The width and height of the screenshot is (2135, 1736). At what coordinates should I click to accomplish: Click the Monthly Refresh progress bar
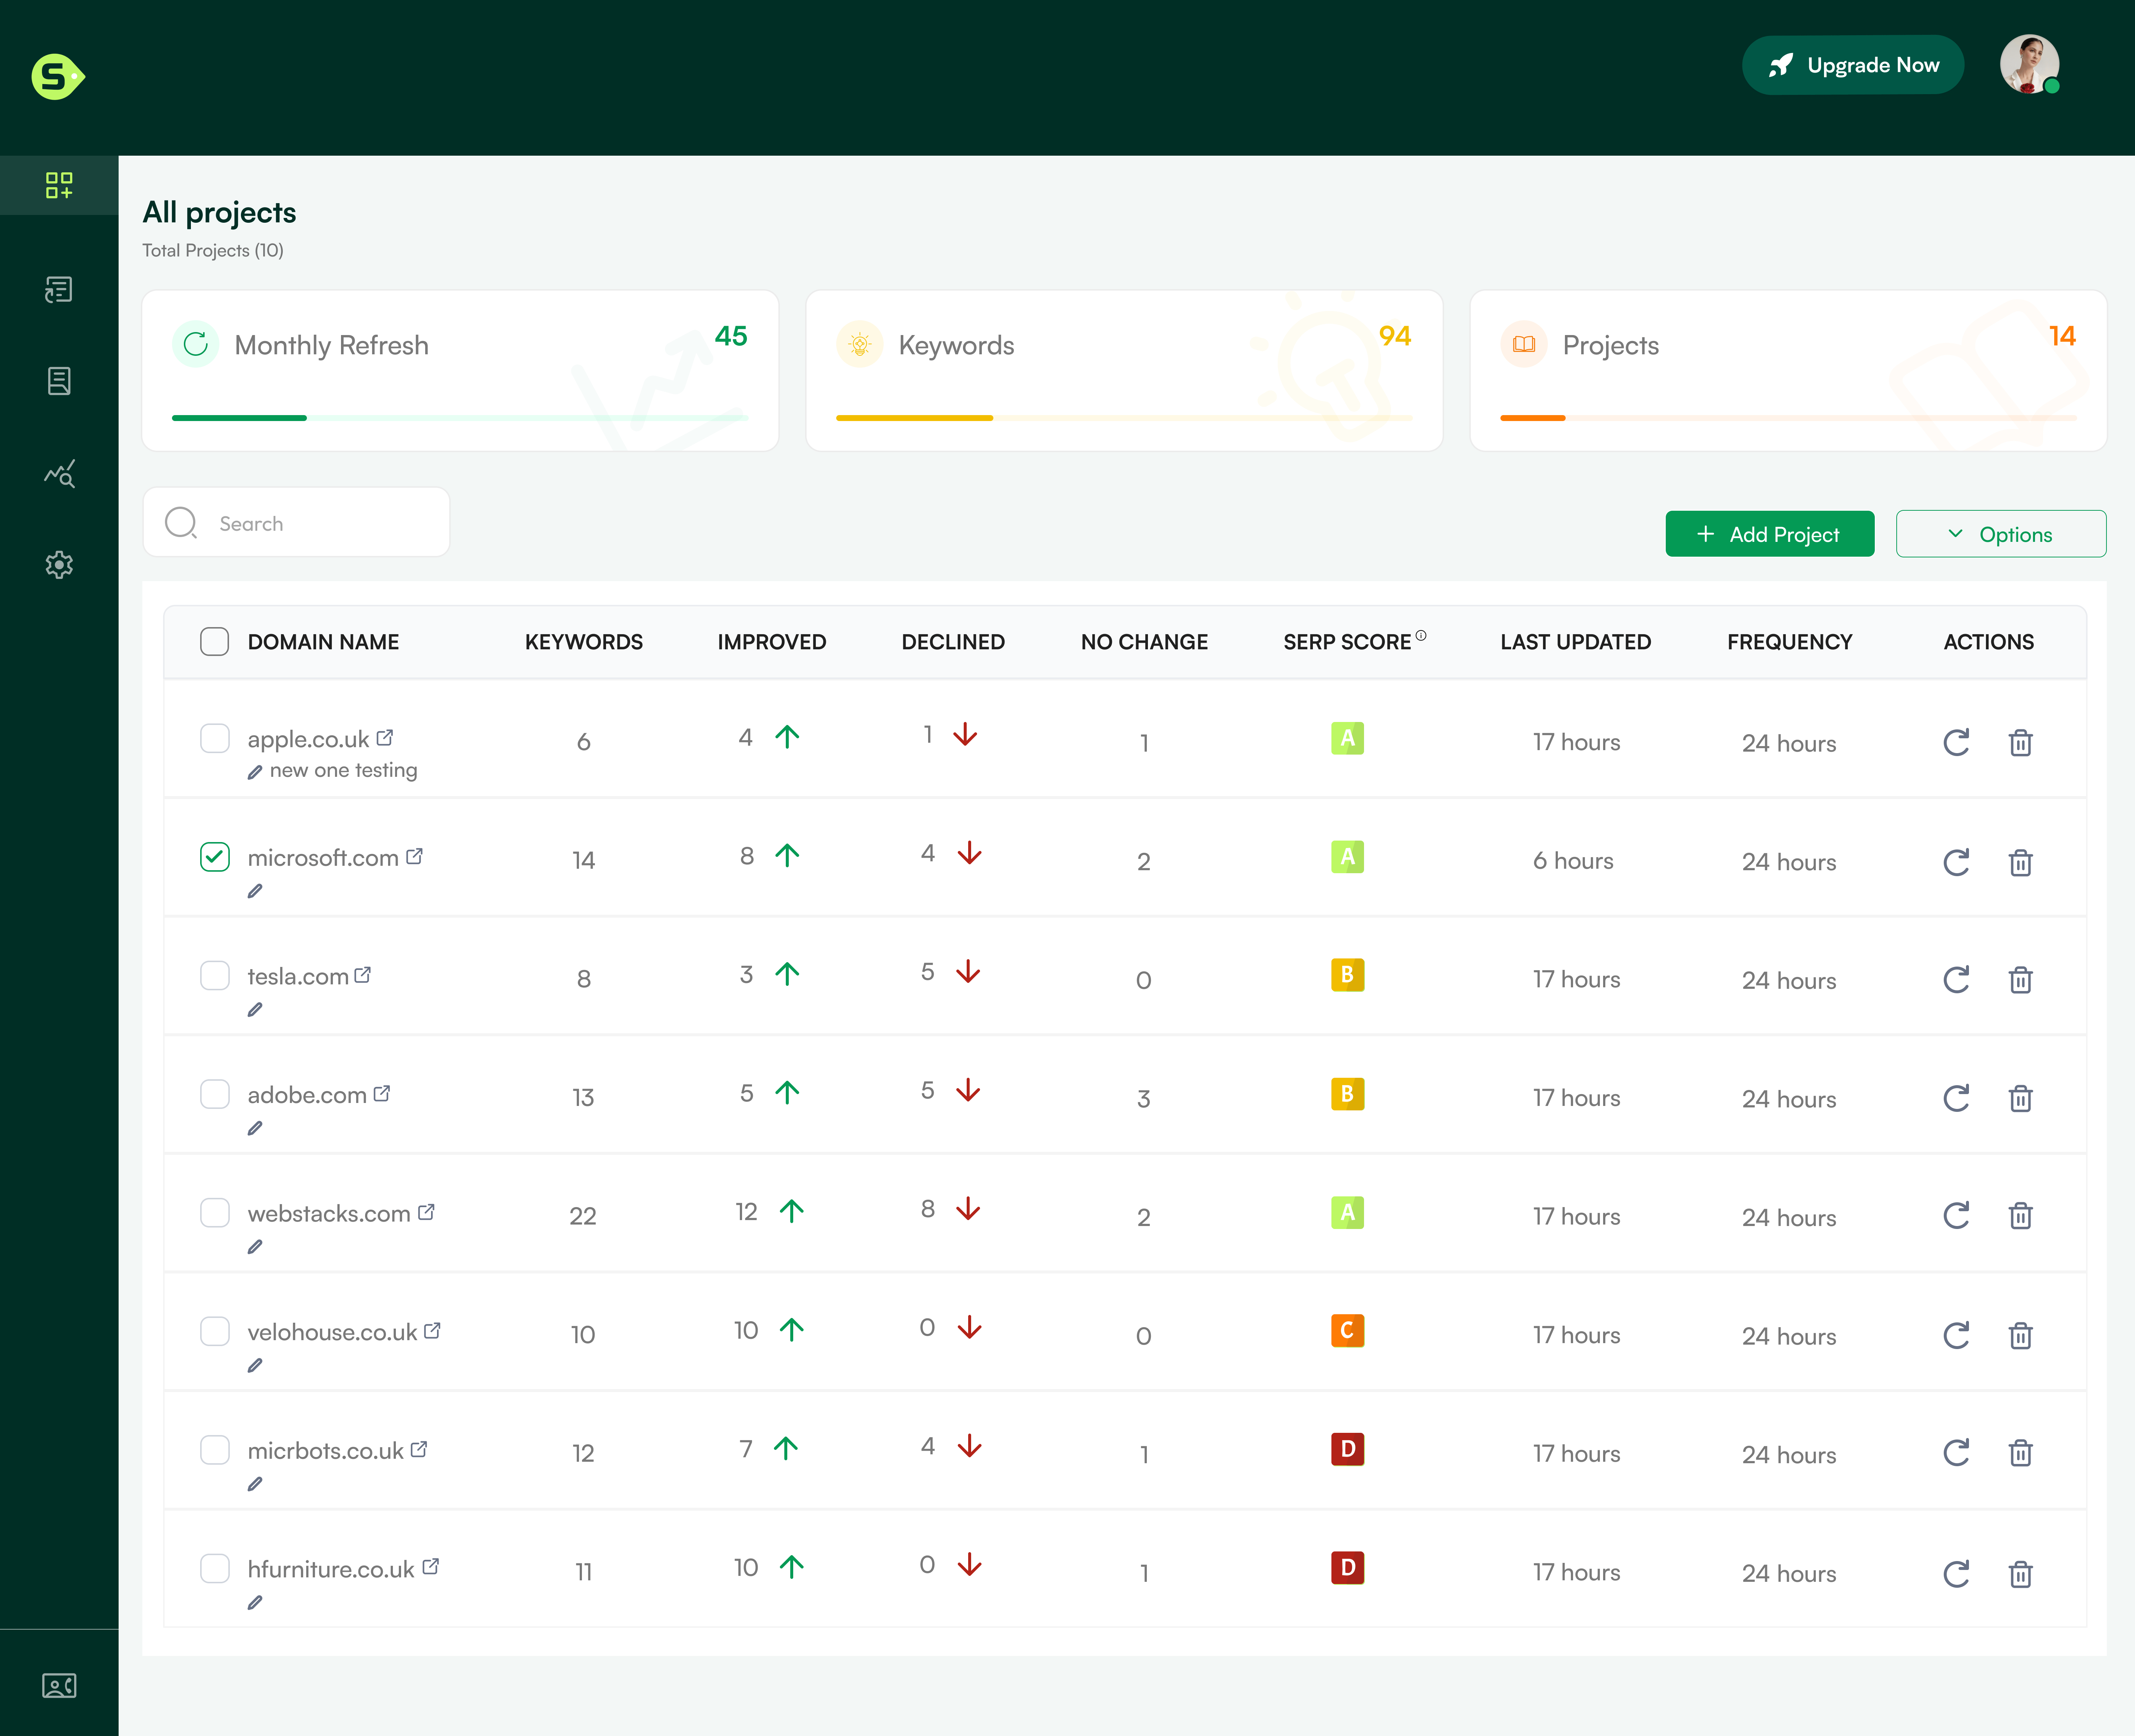coord(460,418)
